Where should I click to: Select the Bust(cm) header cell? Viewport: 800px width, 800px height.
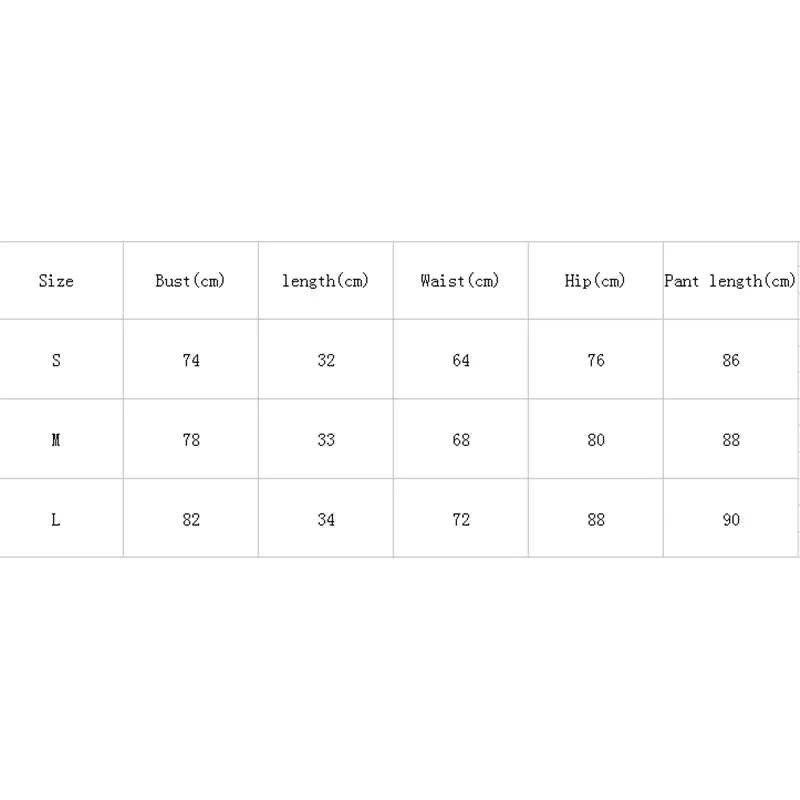pos(190,281)
